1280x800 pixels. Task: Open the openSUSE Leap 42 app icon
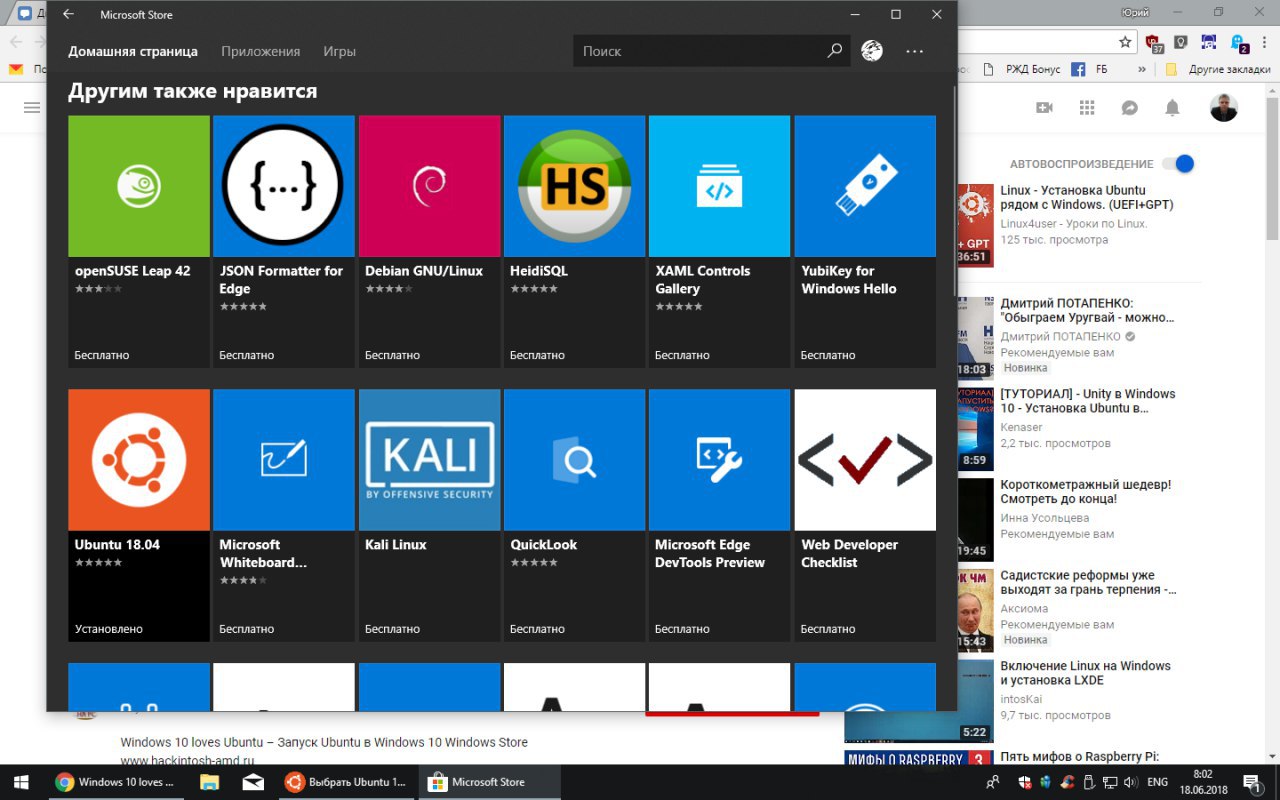point(139,186)
